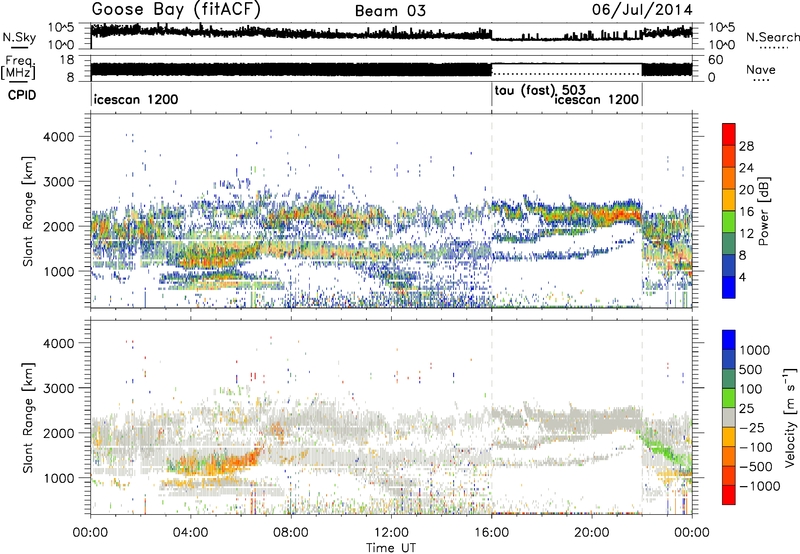Click the 'N.Sky' axis label
The image size is (800, 554).
click(19, 37)
